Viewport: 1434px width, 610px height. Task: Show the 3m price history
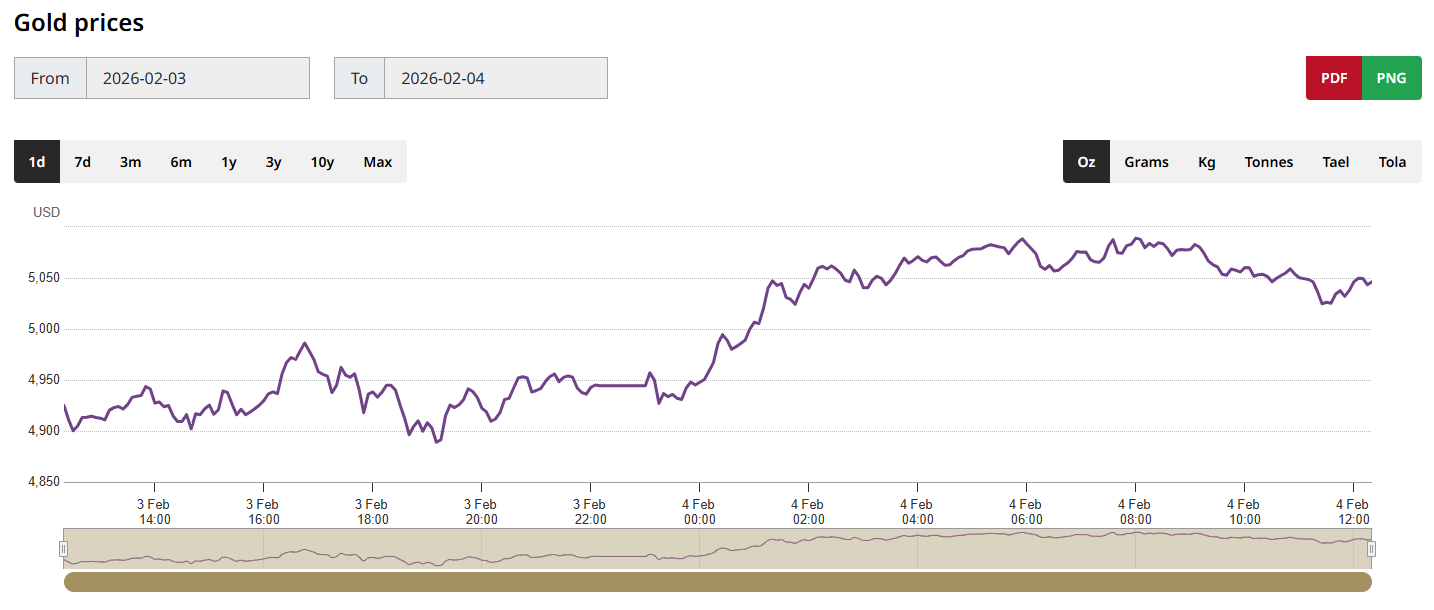pos(130,162)
